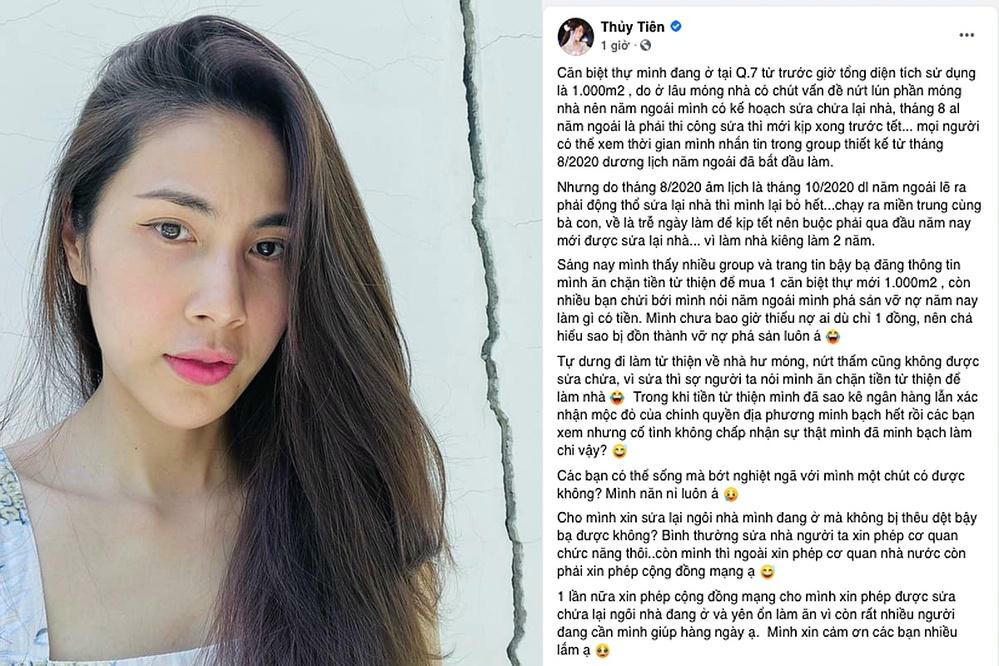
Task: Click the emoji after final 'lắm ạ'
Action: click(x=601, y=651)
